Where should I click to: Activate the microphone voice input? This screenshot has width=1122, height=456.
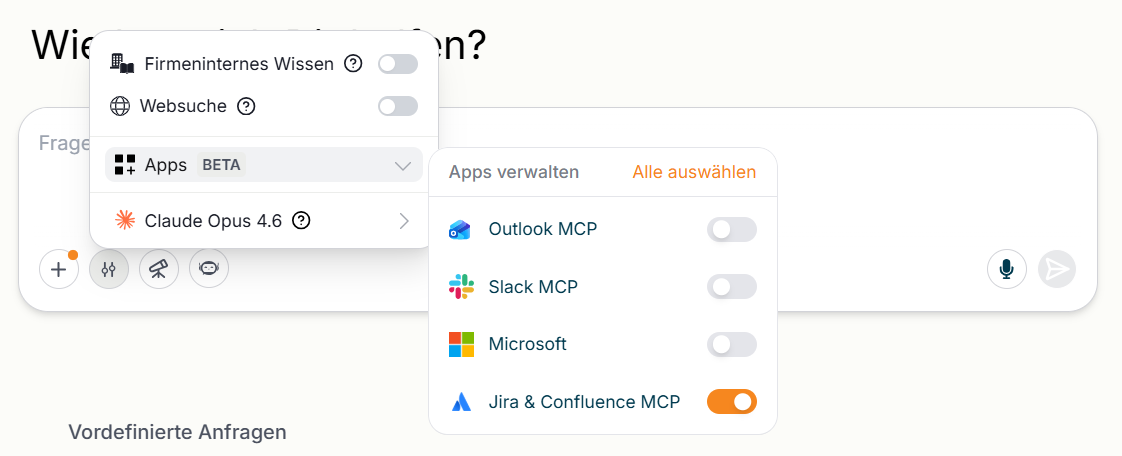[x=1007, y=269]
